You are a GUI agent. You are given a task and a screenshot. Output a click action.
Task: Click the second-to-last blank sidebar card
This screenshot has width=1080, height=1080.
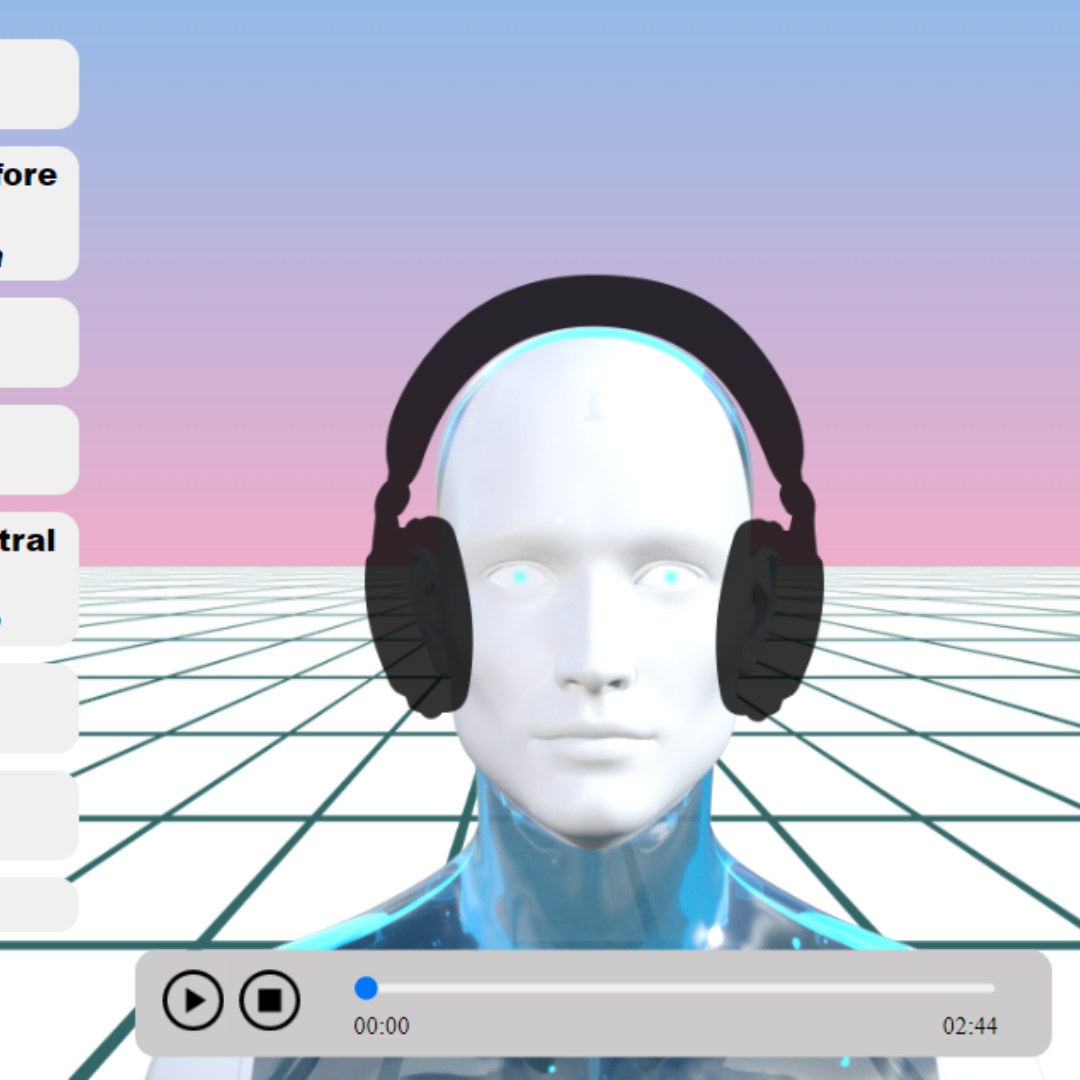(38, 815)
